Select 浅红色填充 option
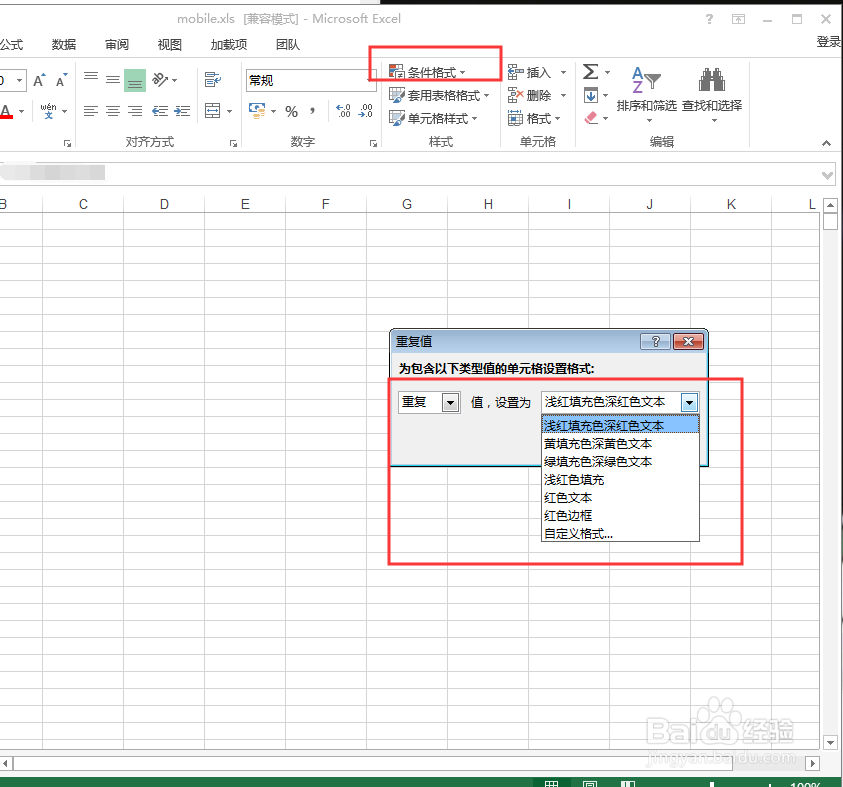Screen dimensions: 843x787 [x=620, y=480]
